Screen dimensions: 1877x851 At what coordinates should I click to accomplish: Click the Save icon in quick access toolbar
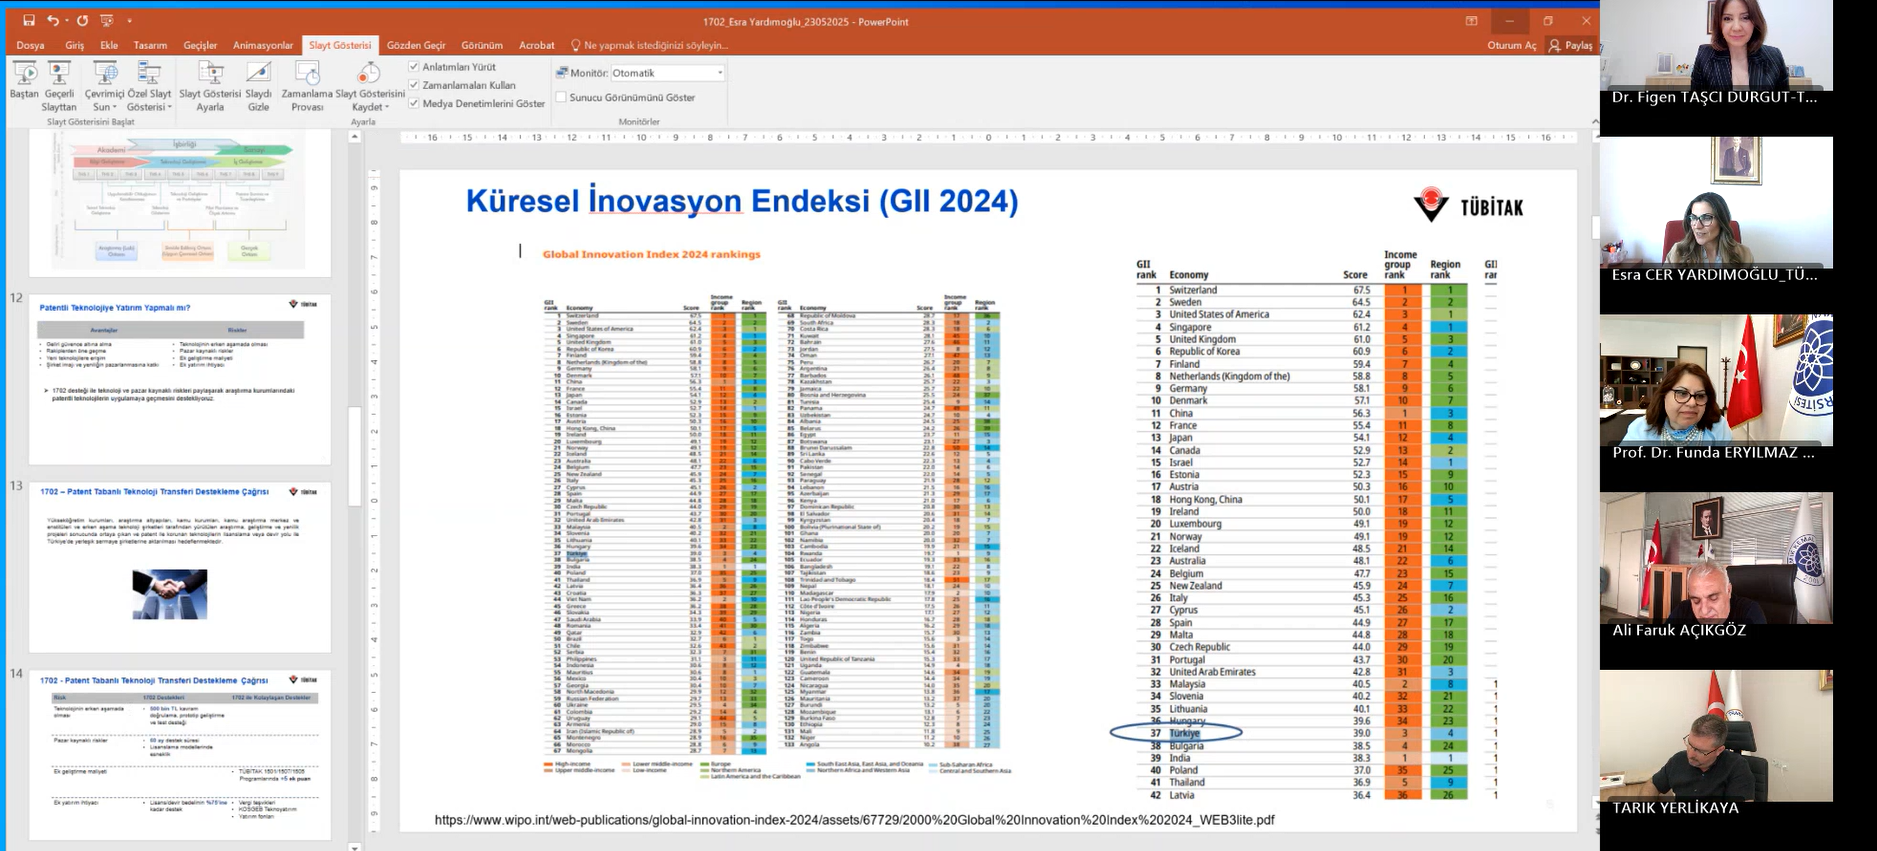pyautogui.click(x=29, y=21)
